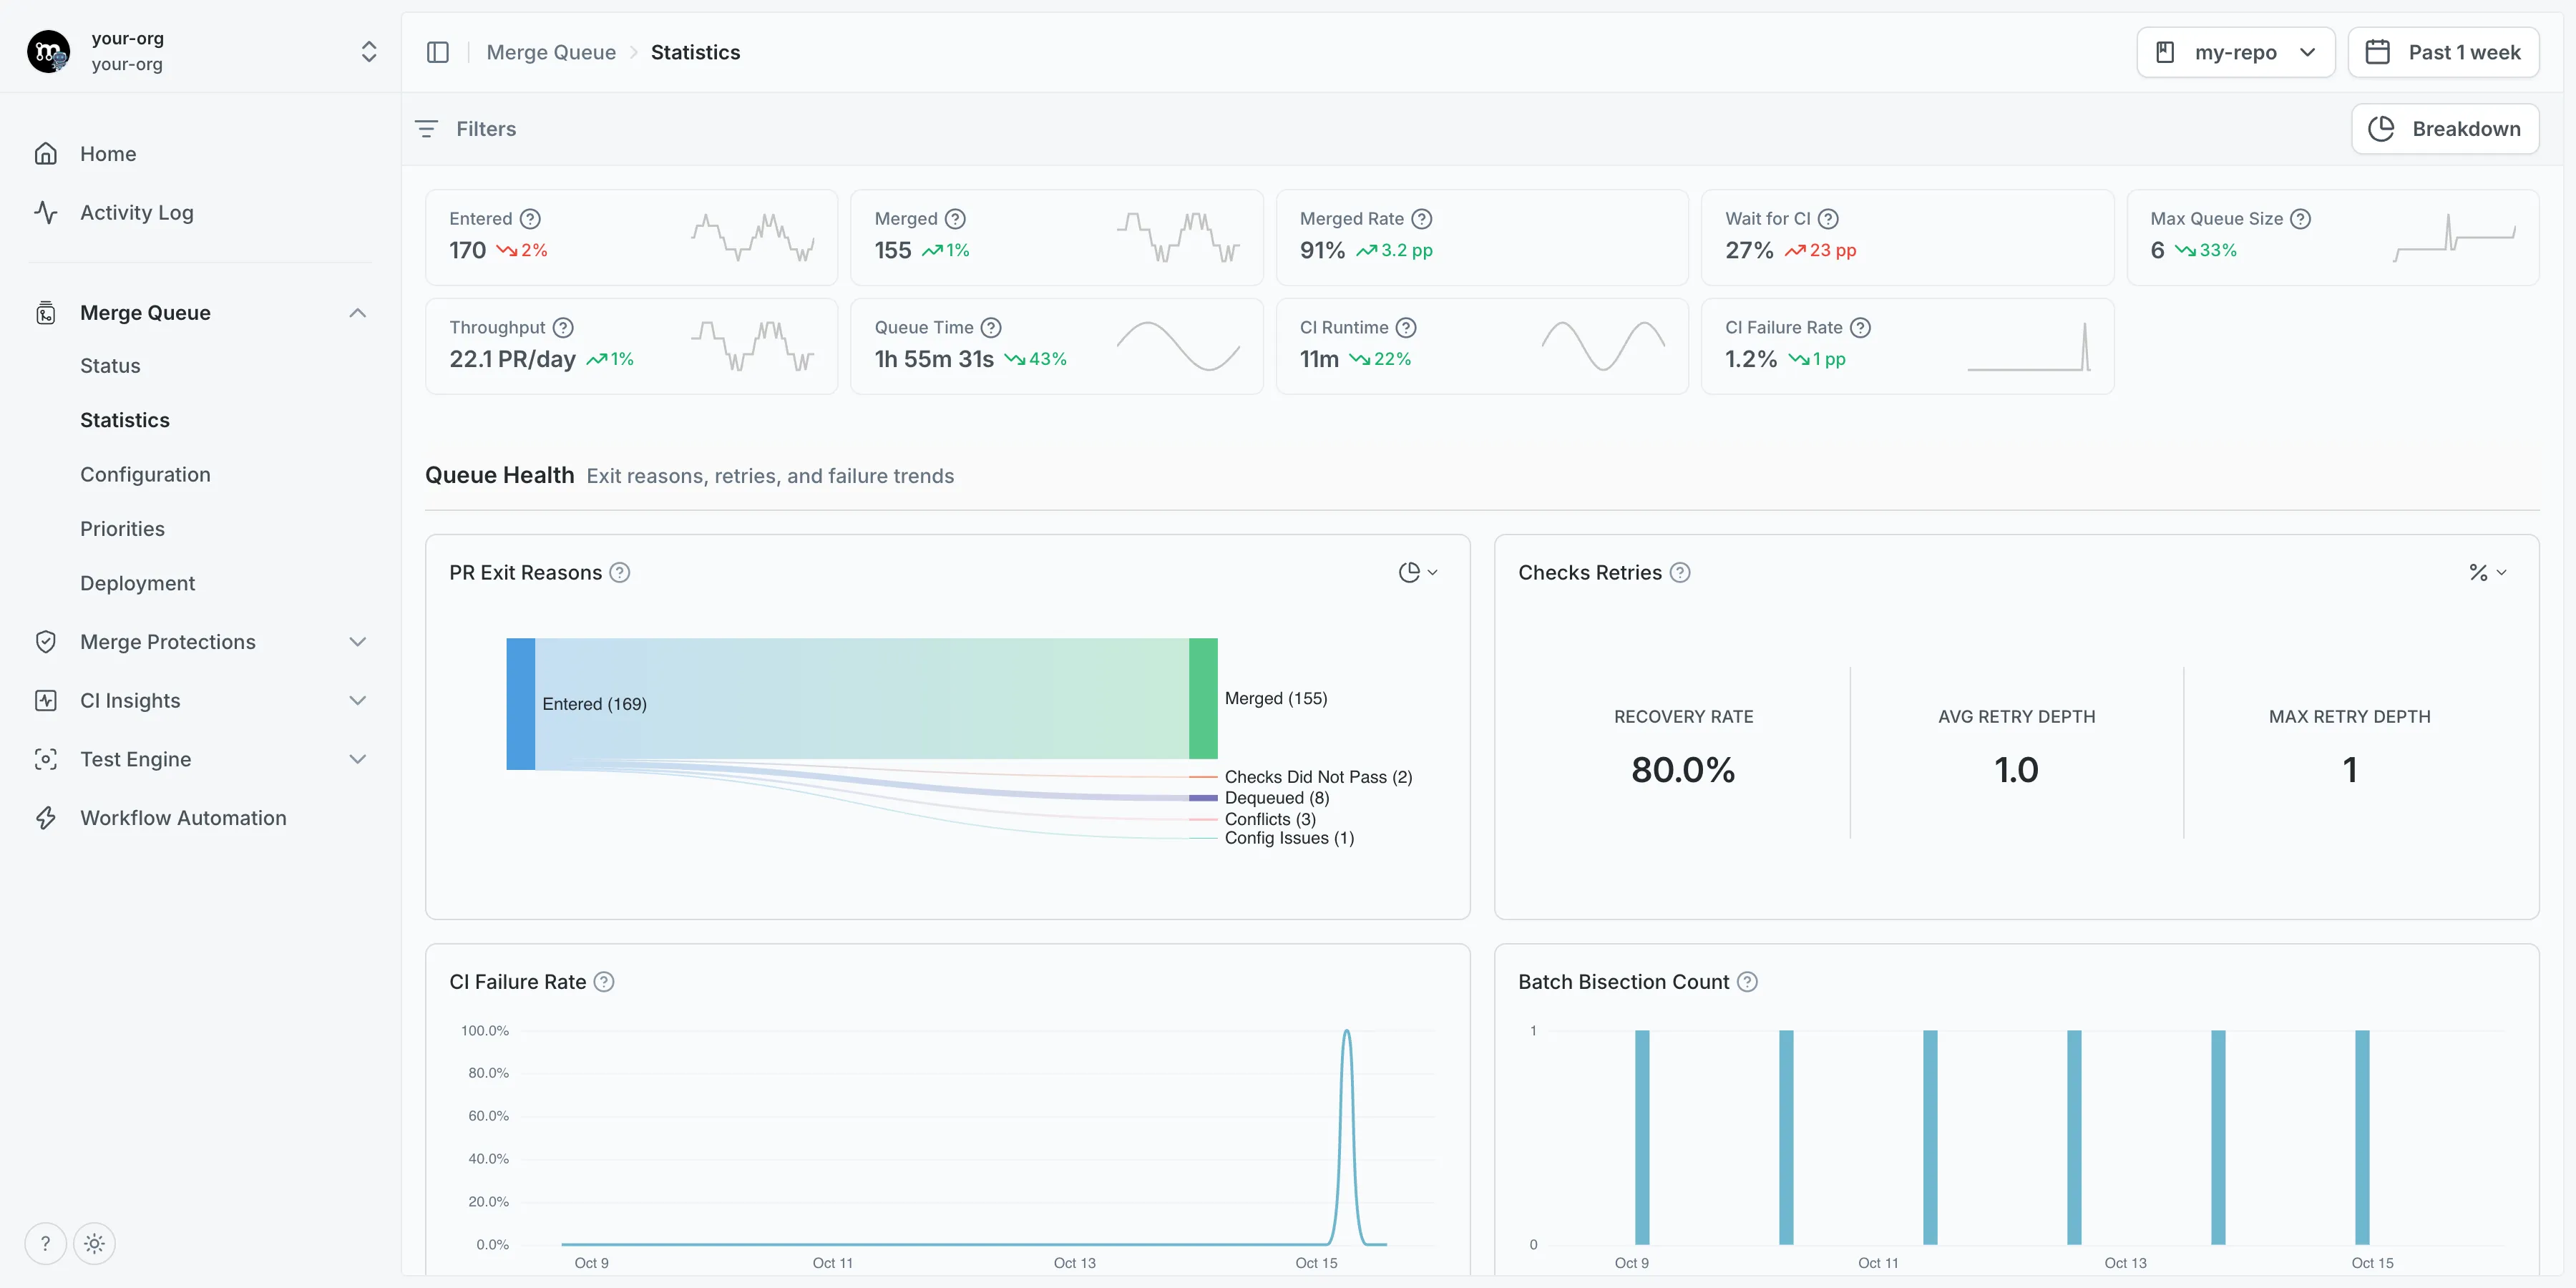Open Merge Queue Status page
This screenshot has width=2576, height=1288.
click(x=110, y=366)
